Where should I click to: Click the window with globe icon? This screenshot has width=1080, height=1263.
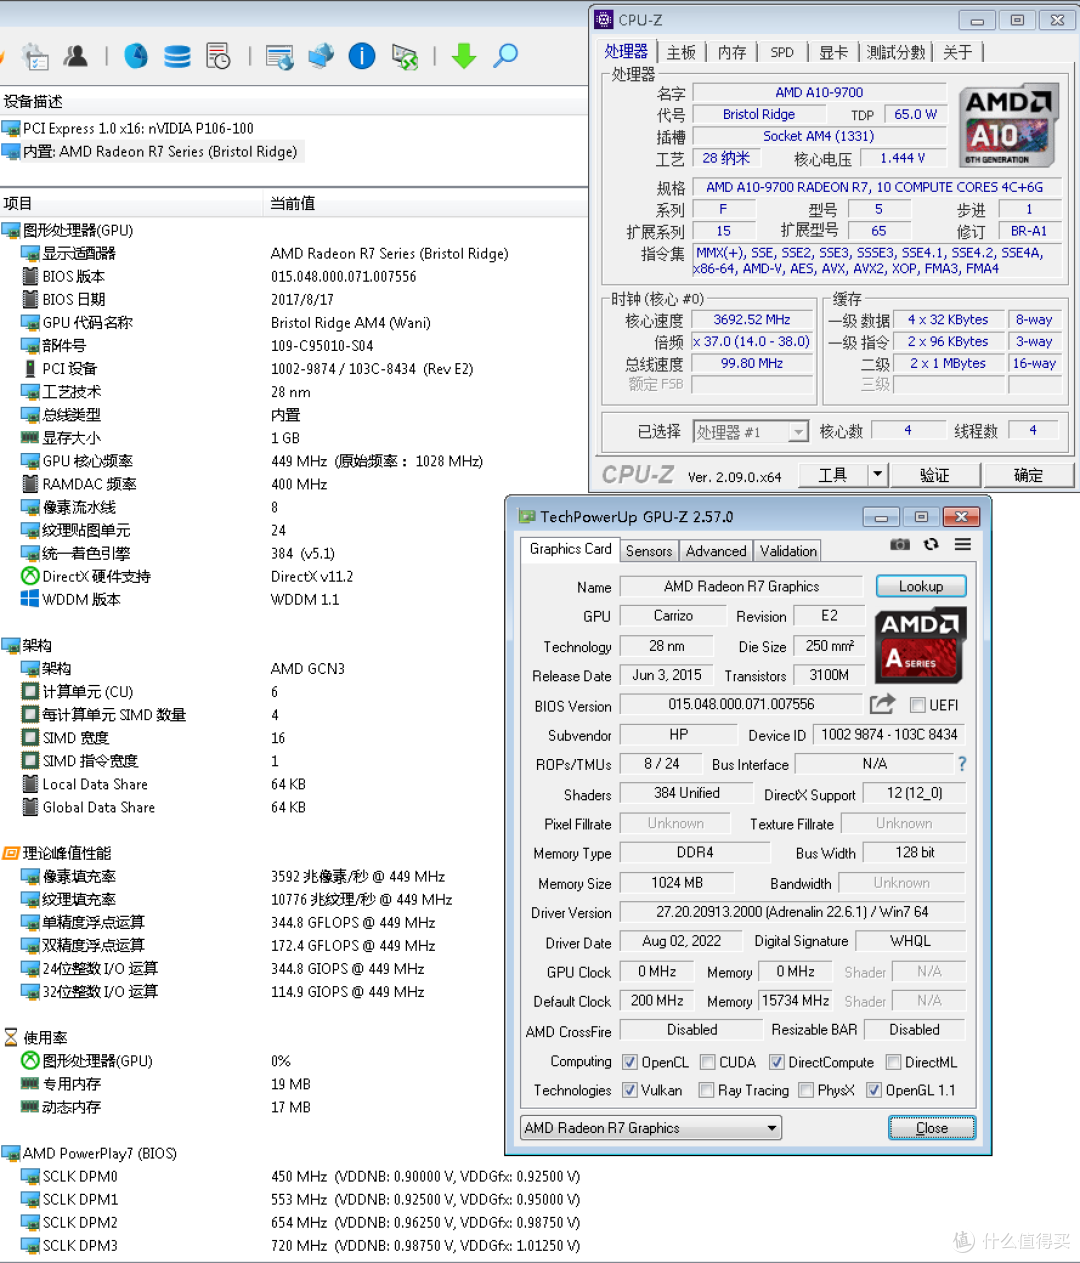click(280, 57)
